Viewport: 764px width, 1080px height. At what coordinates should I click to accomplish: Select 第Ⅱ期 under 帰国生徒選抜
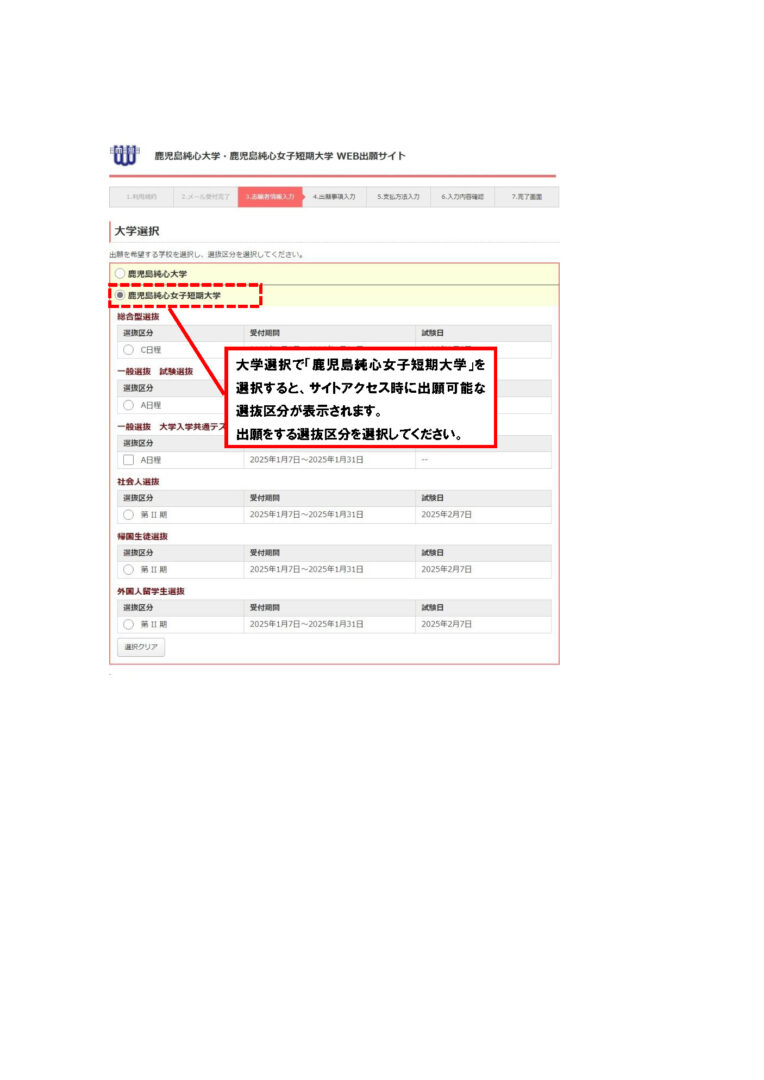[x=128, y=569]
